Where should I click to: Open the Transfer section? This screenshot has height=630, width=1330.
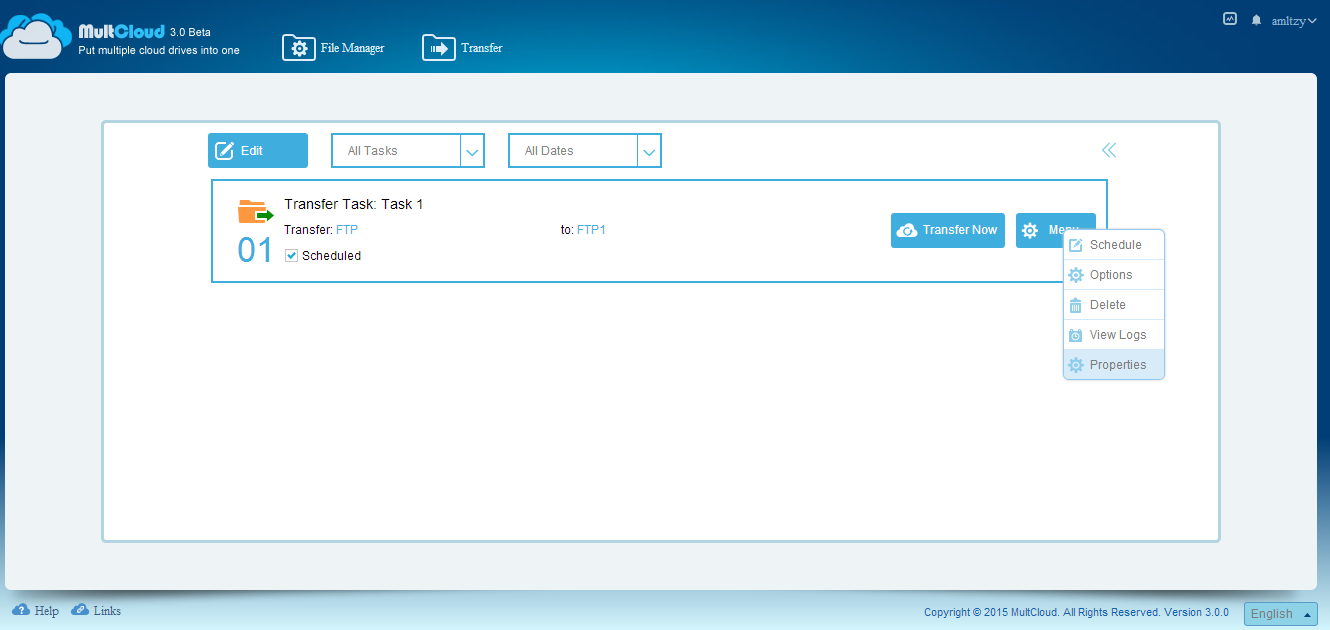tap(462, 48)
